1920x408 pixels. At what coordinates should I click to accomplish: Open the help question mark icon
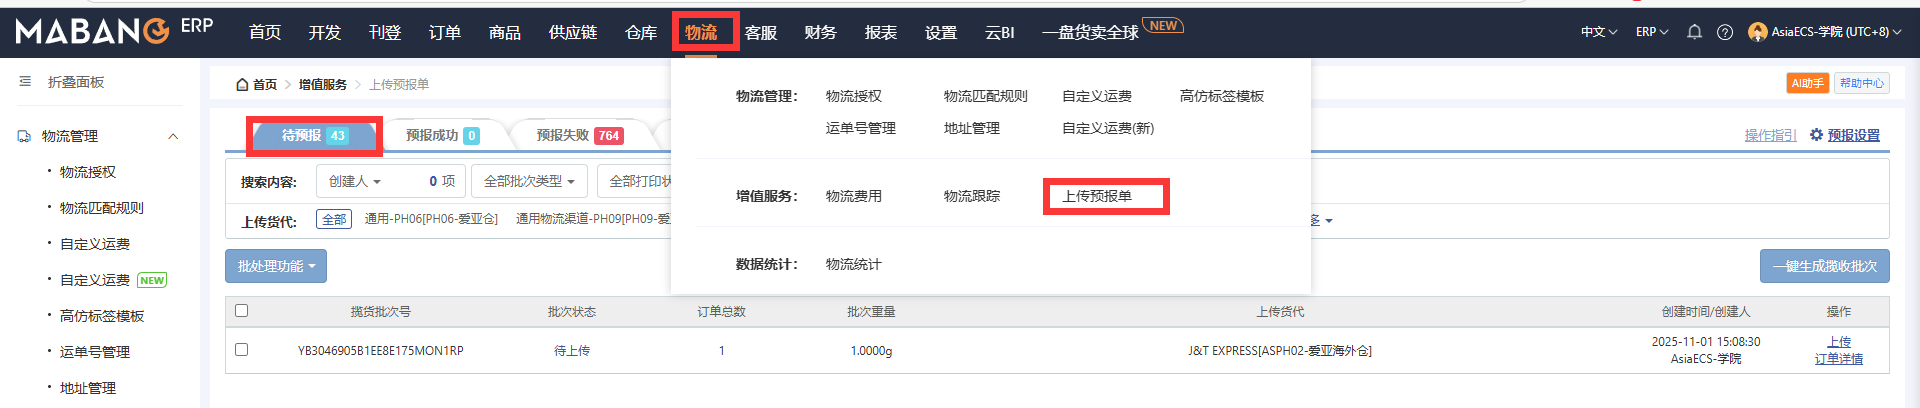point(1725,32)
